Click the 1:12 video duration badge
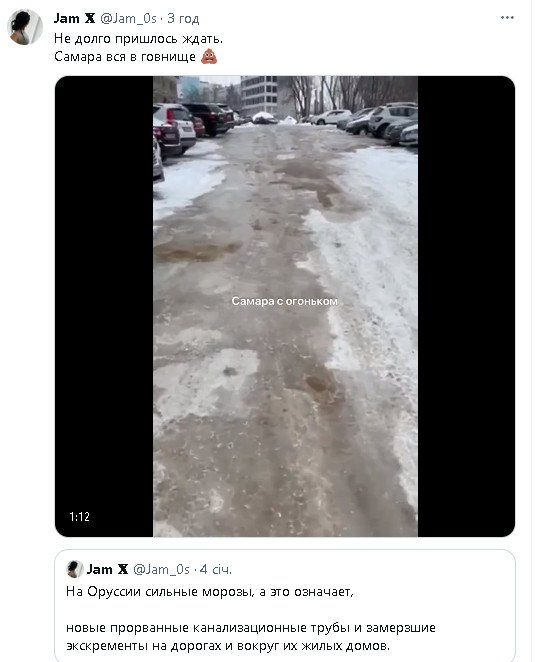The height and width of the screenshot is (662, 537). click(x=79, y=517)
